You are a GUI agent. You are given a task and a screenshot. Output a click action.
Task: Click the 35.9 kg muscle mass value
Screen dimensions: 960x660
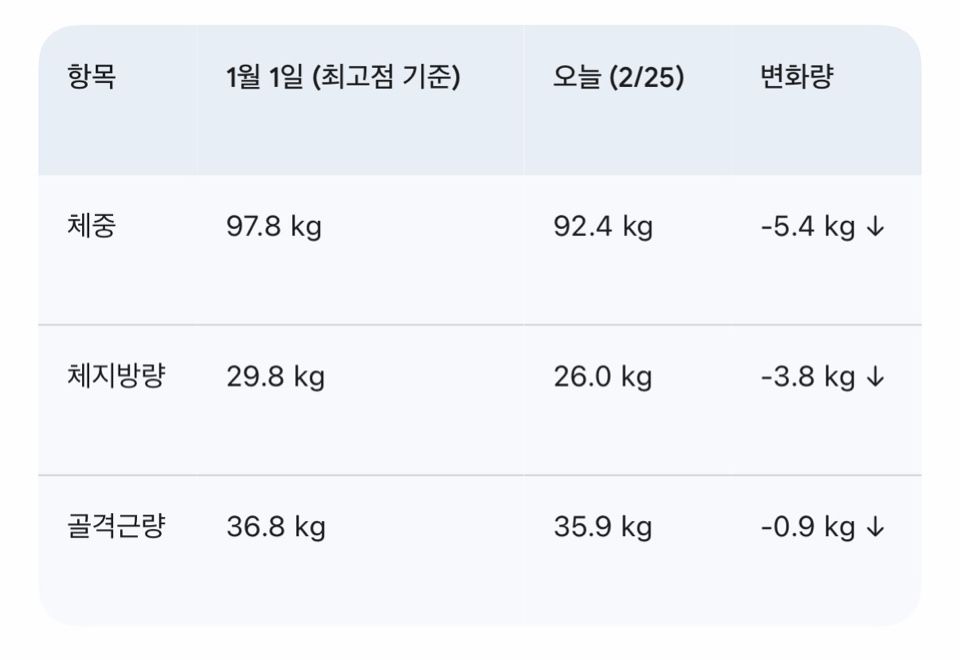[x=603, y=527]
